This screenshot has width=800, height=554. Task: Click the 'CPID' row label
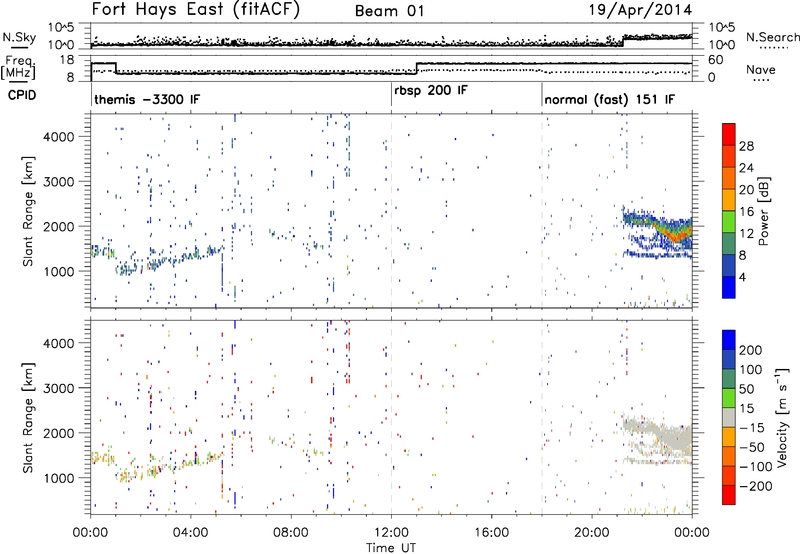(22, 95)
